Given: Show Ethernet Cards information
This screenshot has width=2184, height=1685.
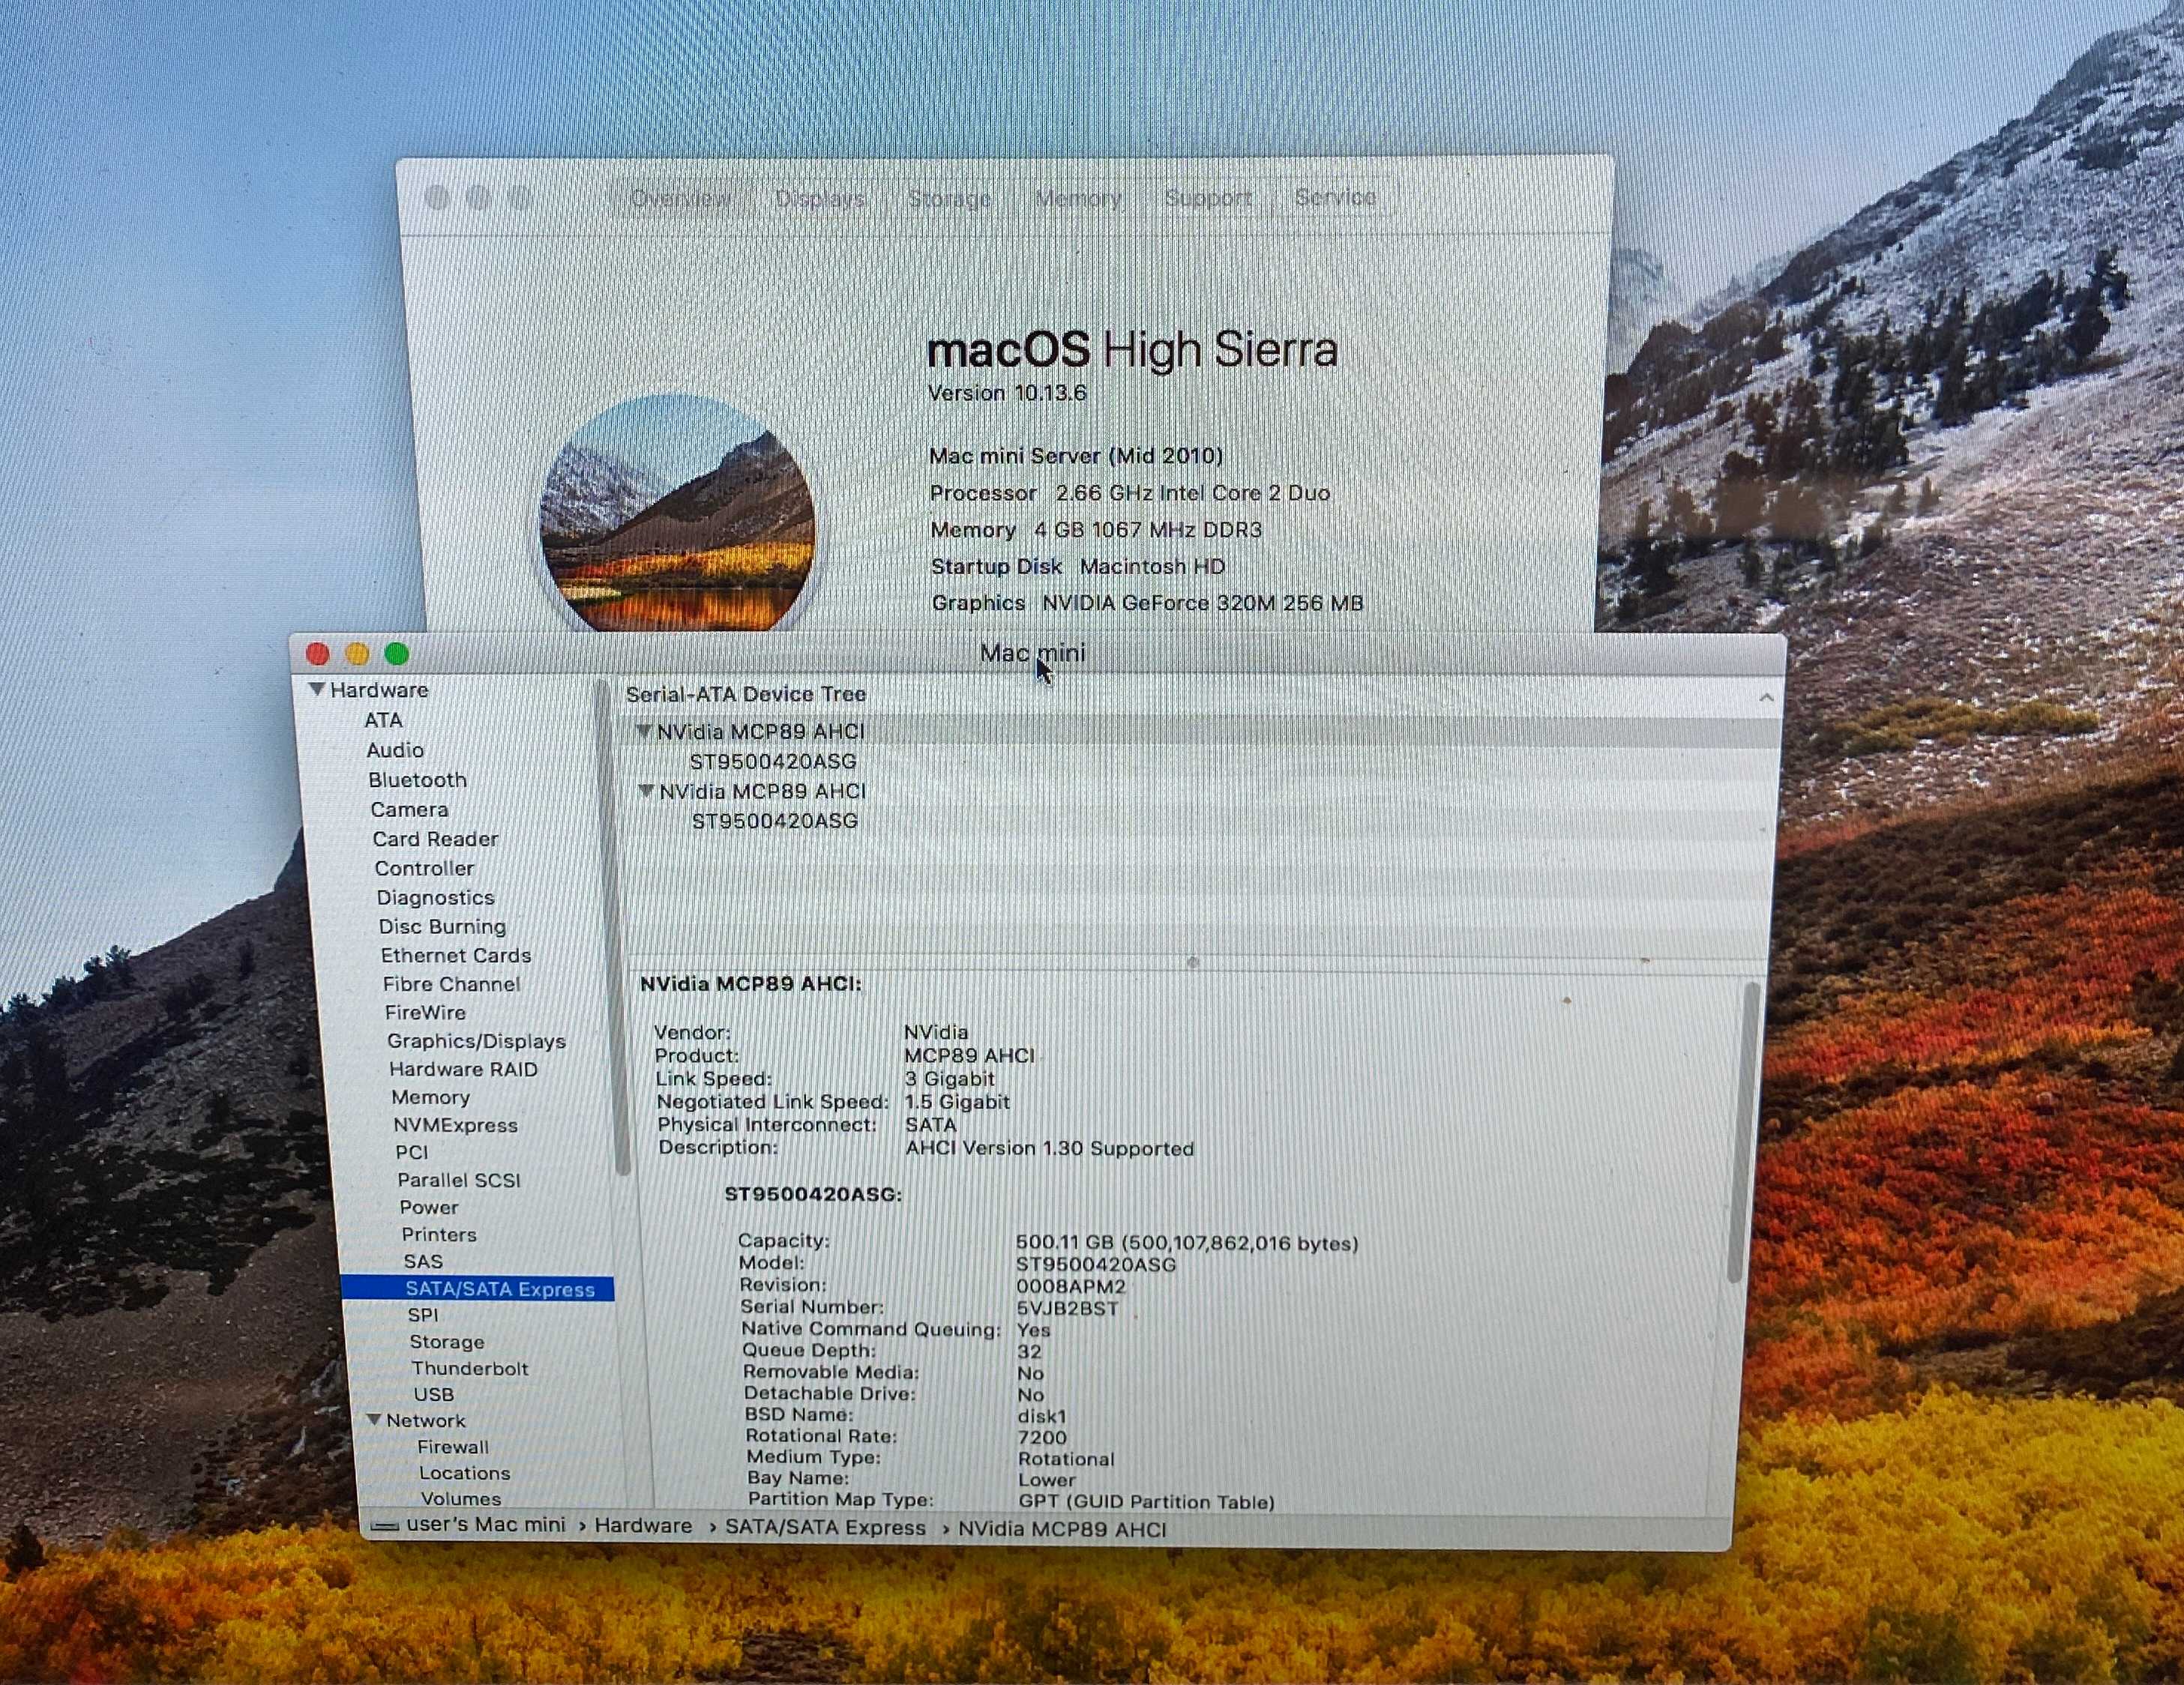Looking at the screenshot, I should pyautogui.click(x=455, y=955).
